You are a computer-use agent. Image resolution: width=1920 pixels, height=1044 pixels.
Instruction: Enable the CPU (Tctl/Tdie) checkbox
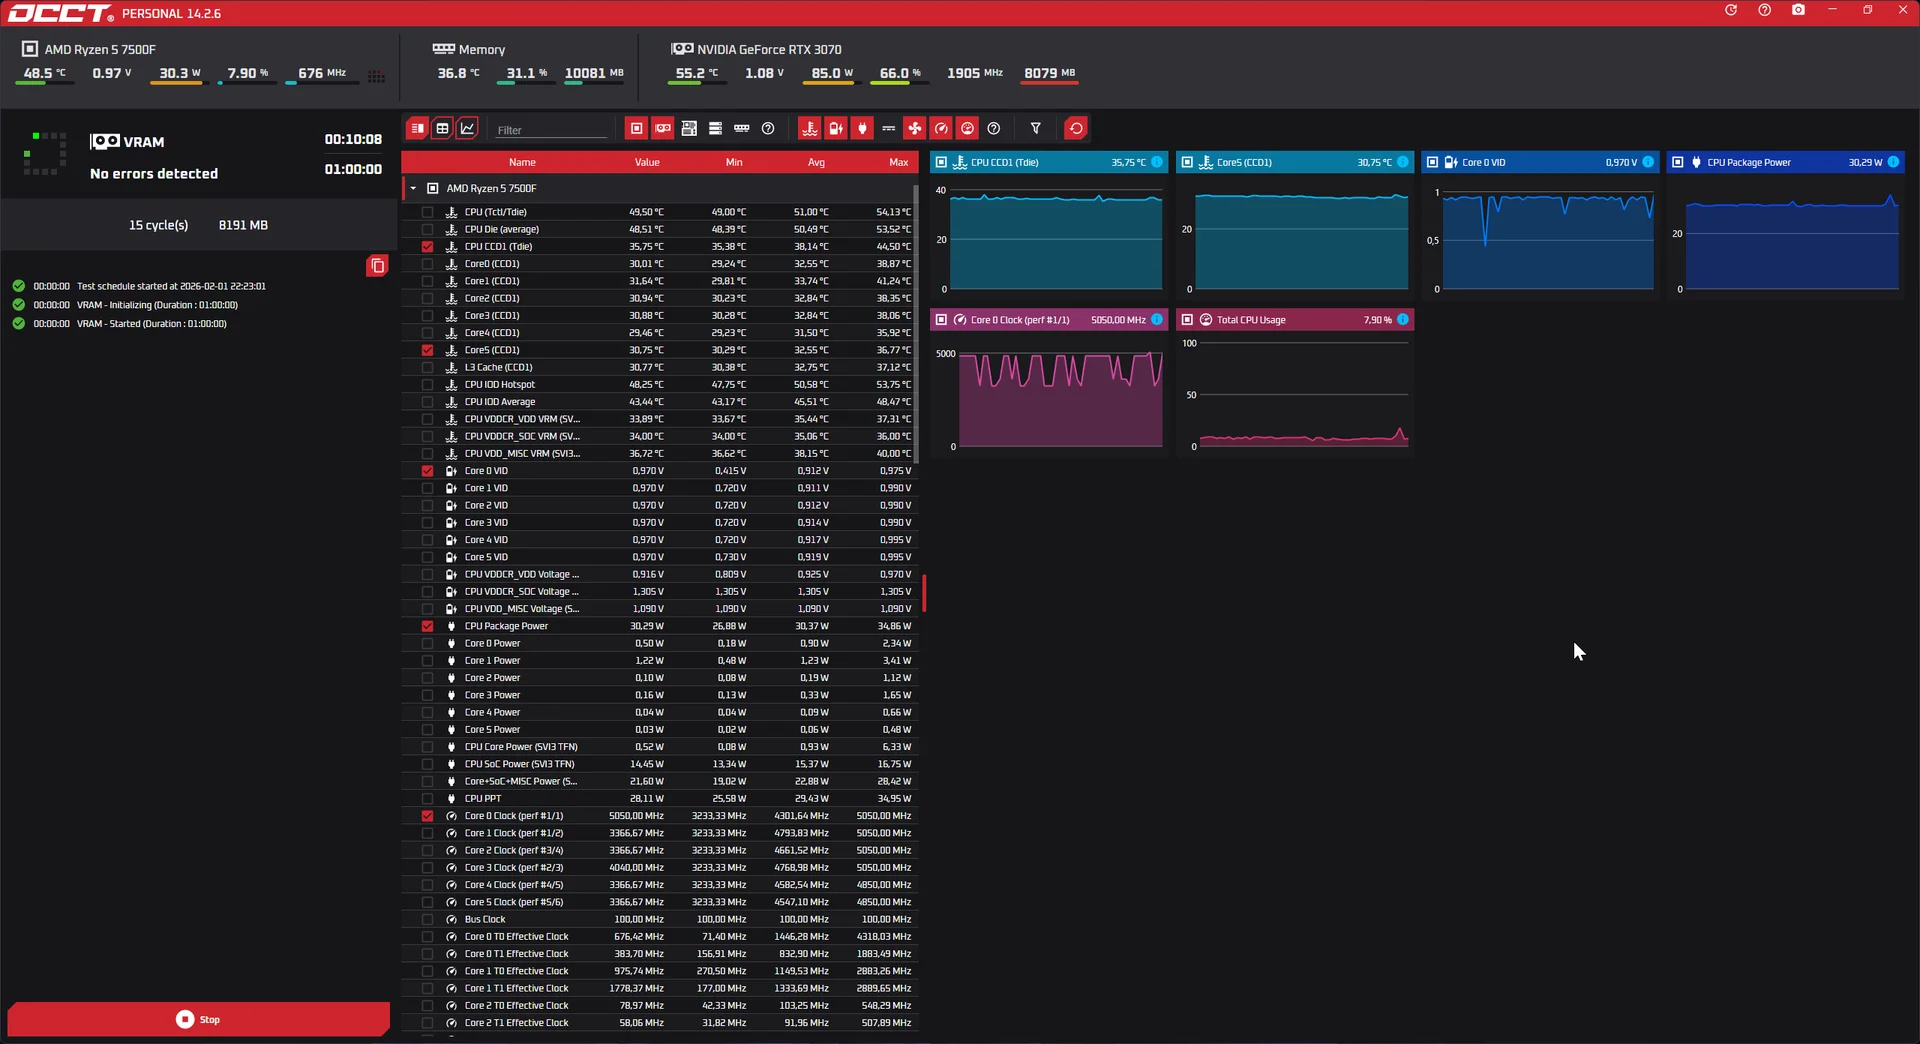click(428, 212)
